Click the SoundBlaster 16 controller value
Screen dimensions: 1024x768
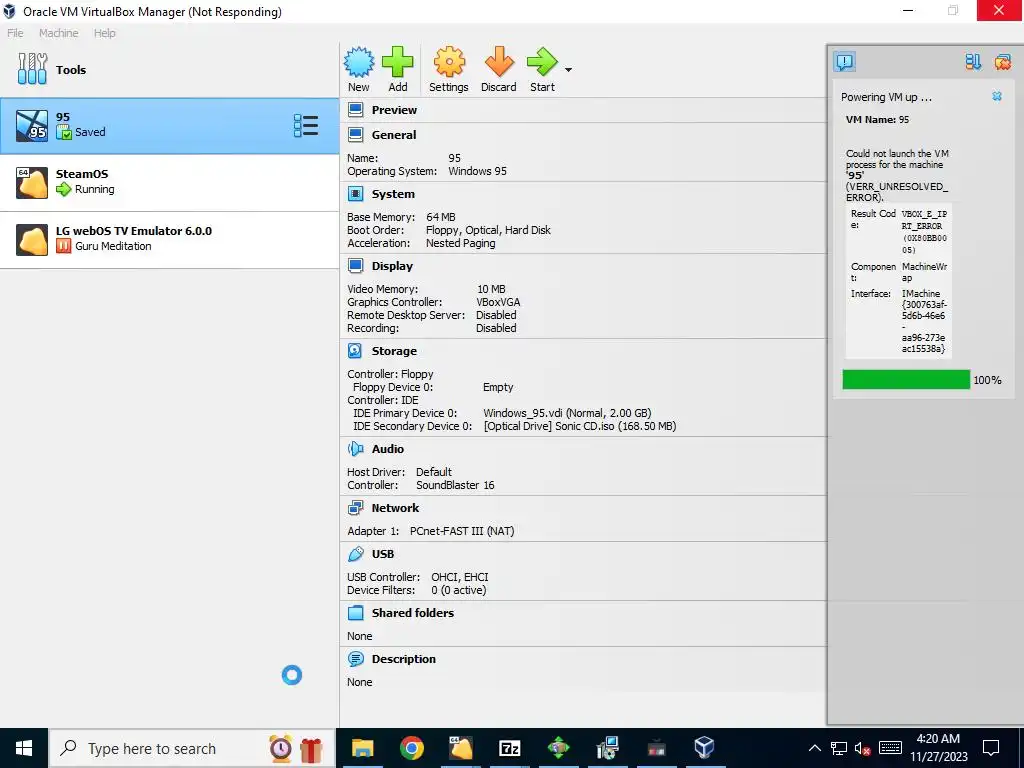tap(455, 485)
